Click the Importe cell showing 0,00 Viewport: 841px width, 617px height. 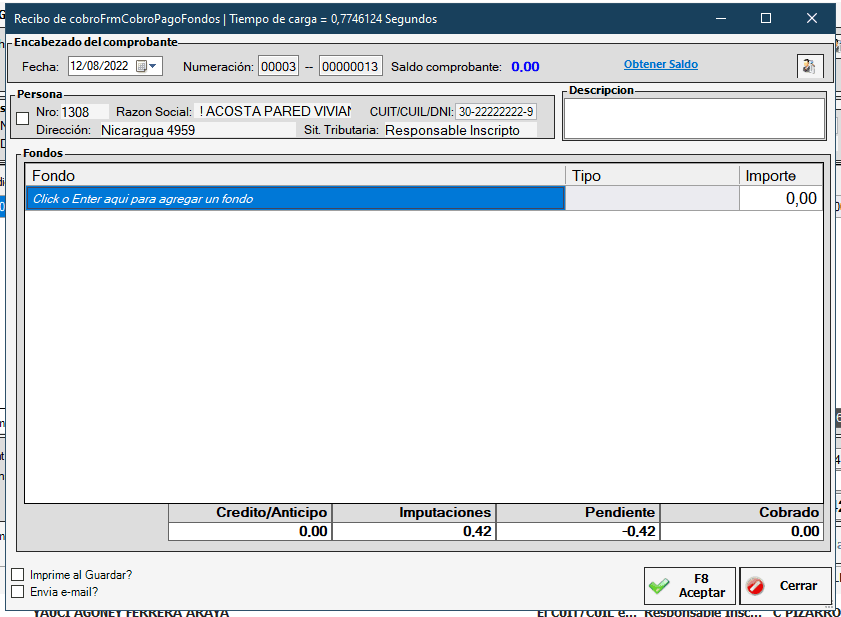pos(781,199)
